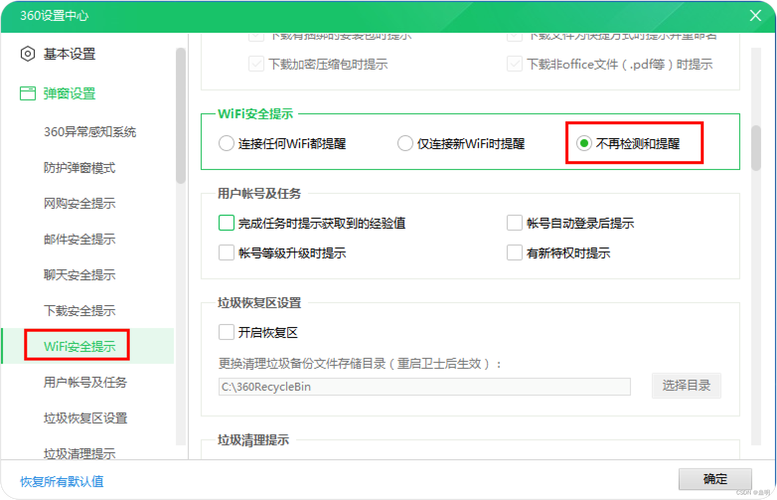Click the C:\360RecycleBin path field
The image size is (777, 500).
tap(425, 387)
